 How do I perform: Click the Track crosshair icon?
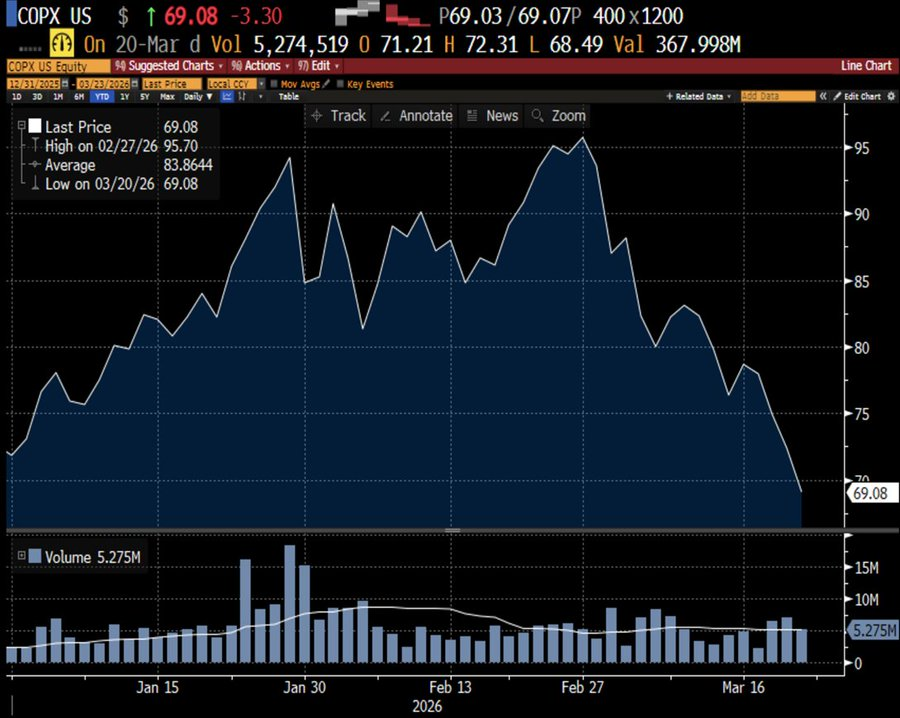tap(317, 116)
